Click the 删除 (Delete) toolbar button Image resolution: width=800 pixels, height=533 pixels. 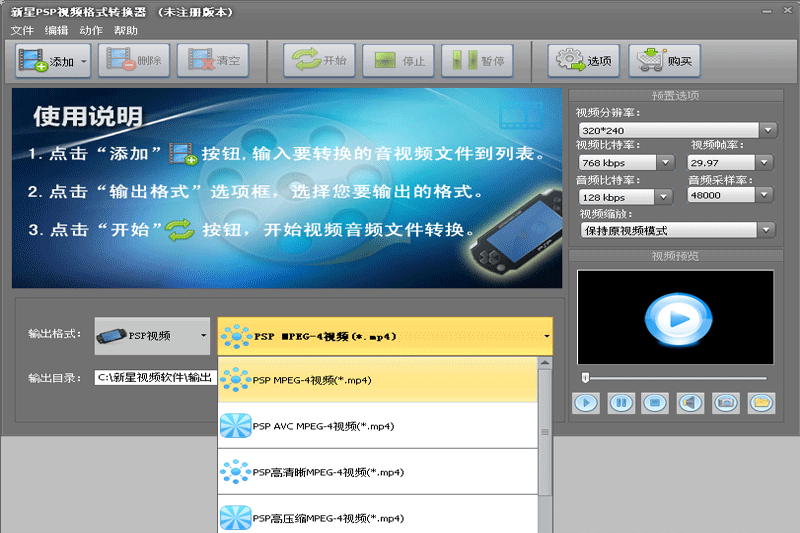(134, 60)
